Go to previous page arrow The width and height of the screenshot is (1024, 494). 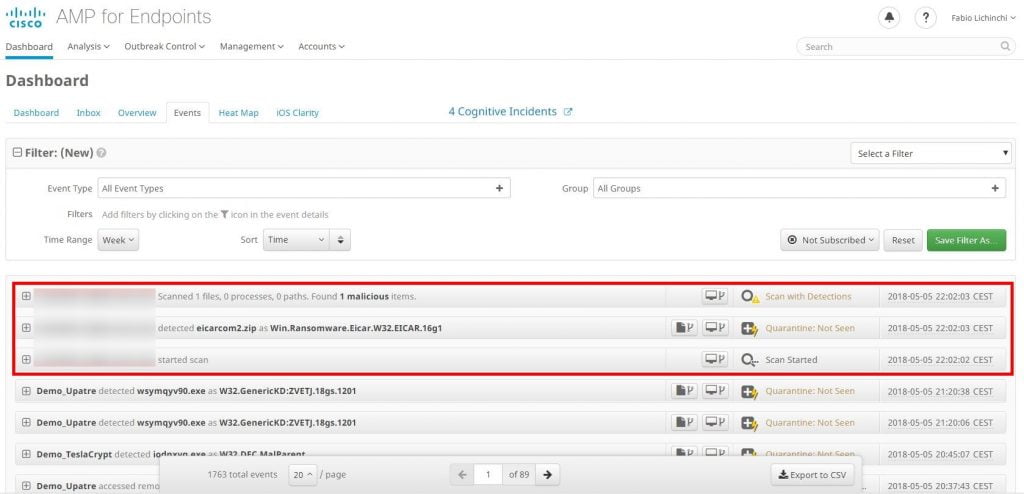[462, 475]
